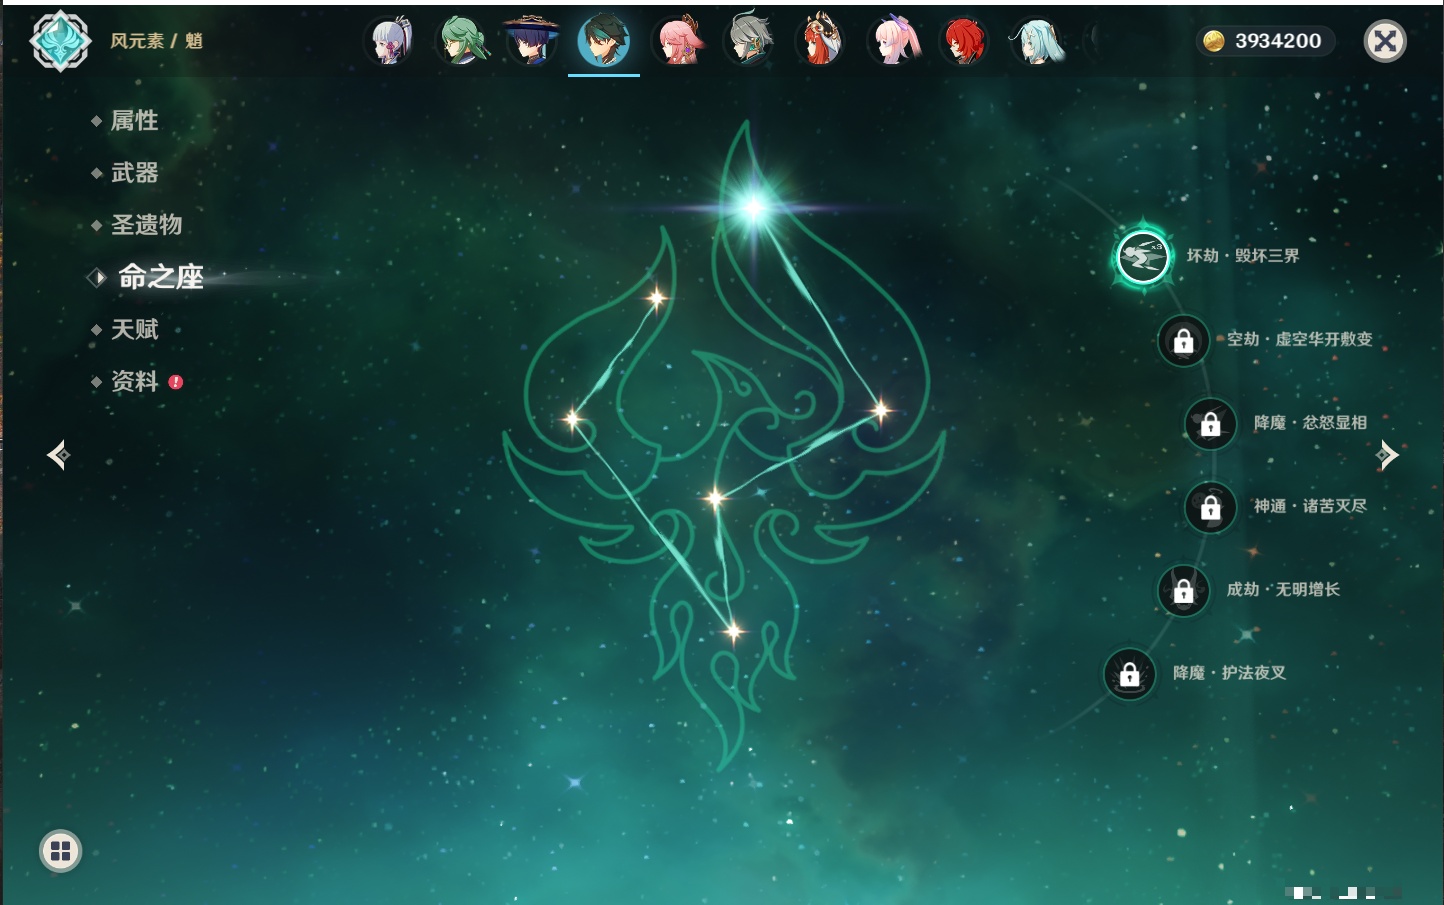This screenshot has height=905, width=1444.
Task: Switch to the character wearing a wide hat
Action: pyautogui.click(x=532, y=41)
